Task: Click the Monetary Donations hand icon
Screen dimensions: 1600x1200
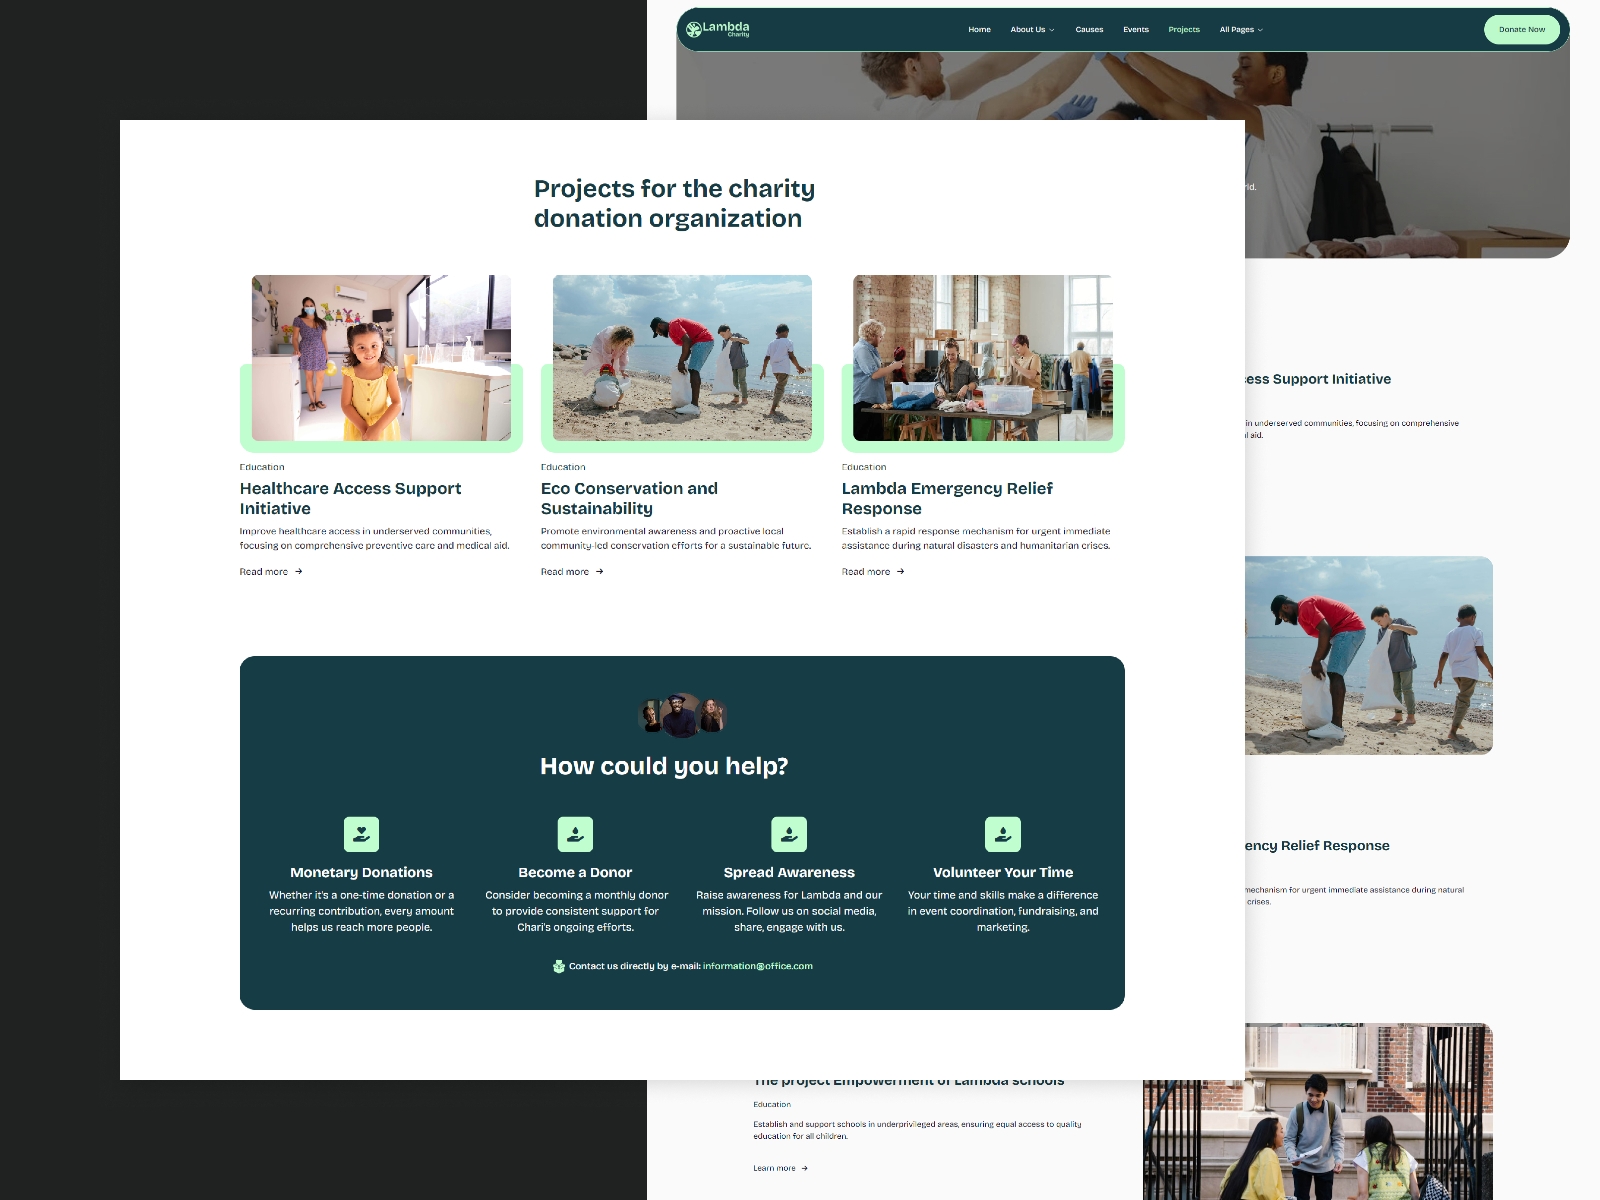Action: coord(361,834)
